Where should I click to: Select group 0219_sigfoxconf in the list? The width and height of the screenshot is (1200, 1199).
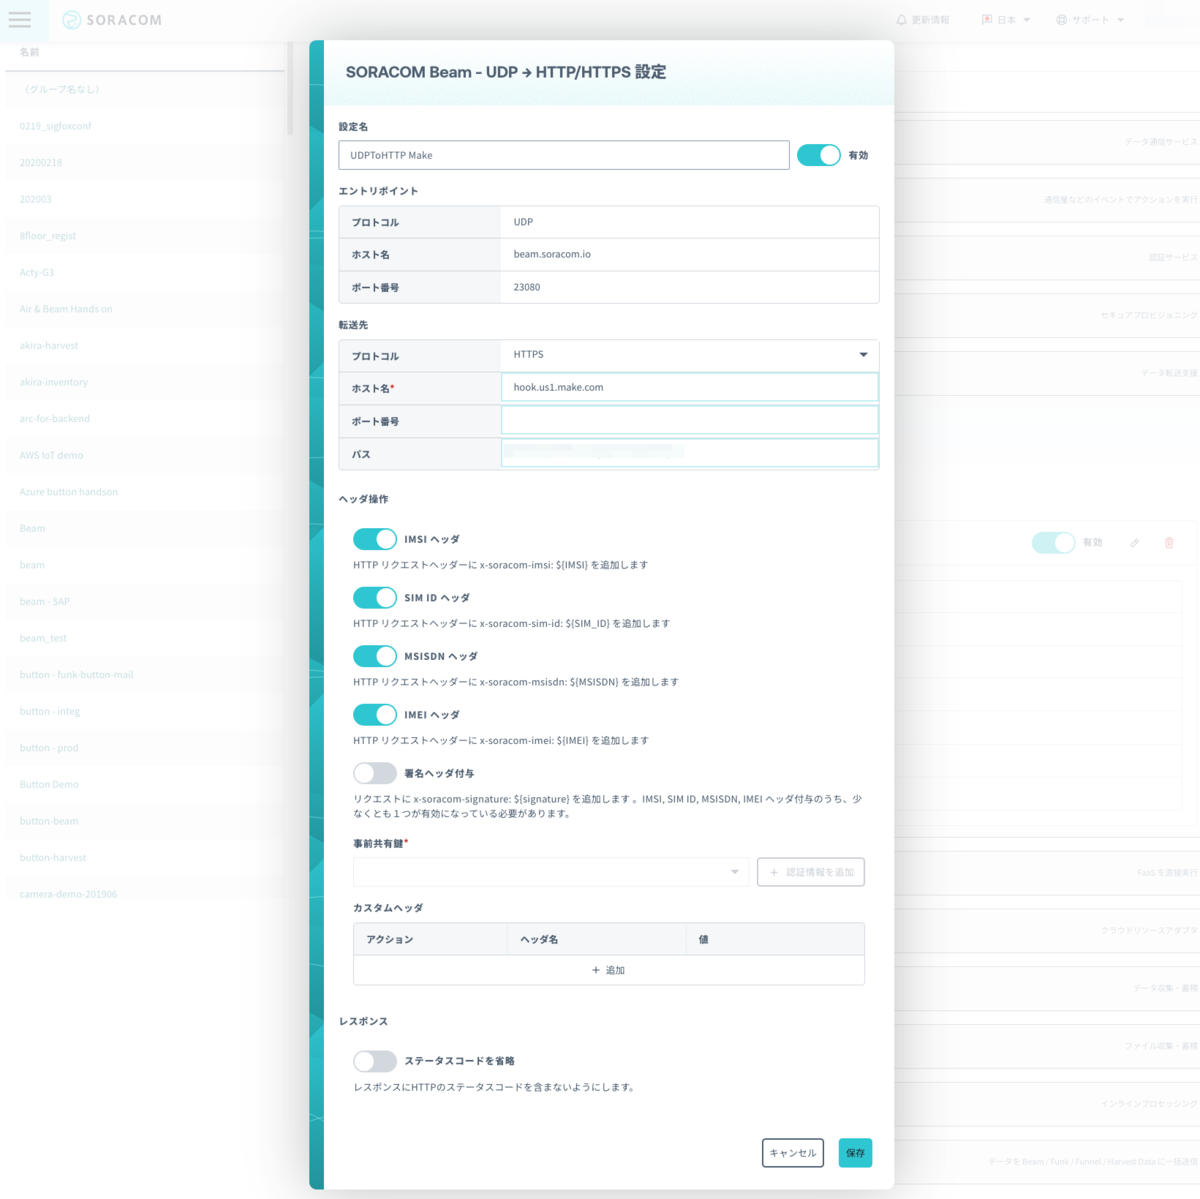(145, 126)
